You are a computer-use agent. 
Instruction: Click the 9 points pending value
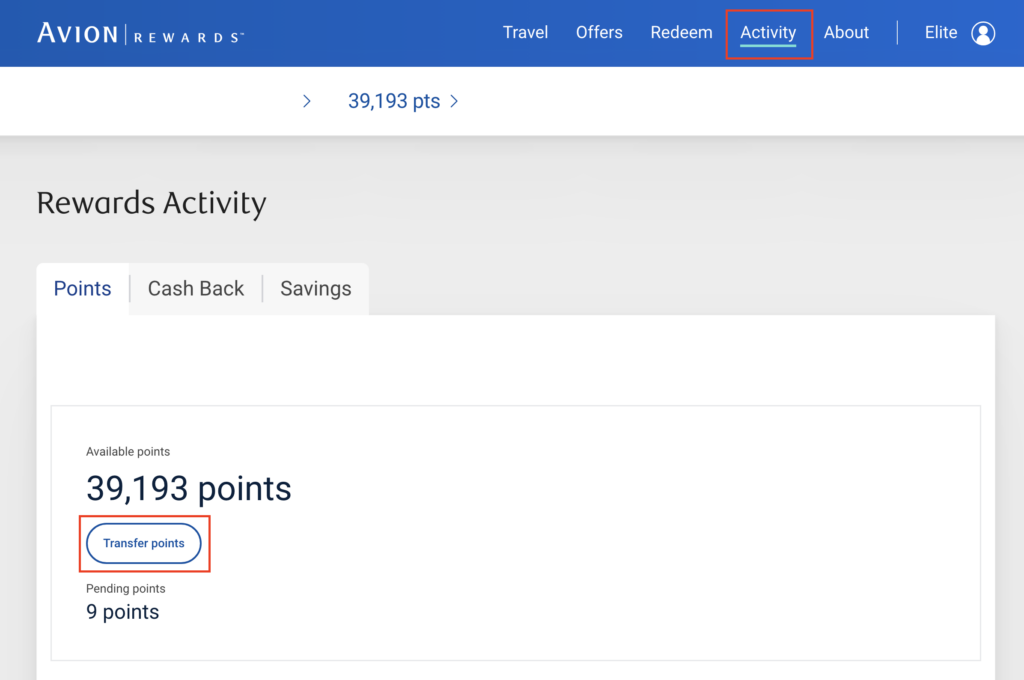[122, 612]
